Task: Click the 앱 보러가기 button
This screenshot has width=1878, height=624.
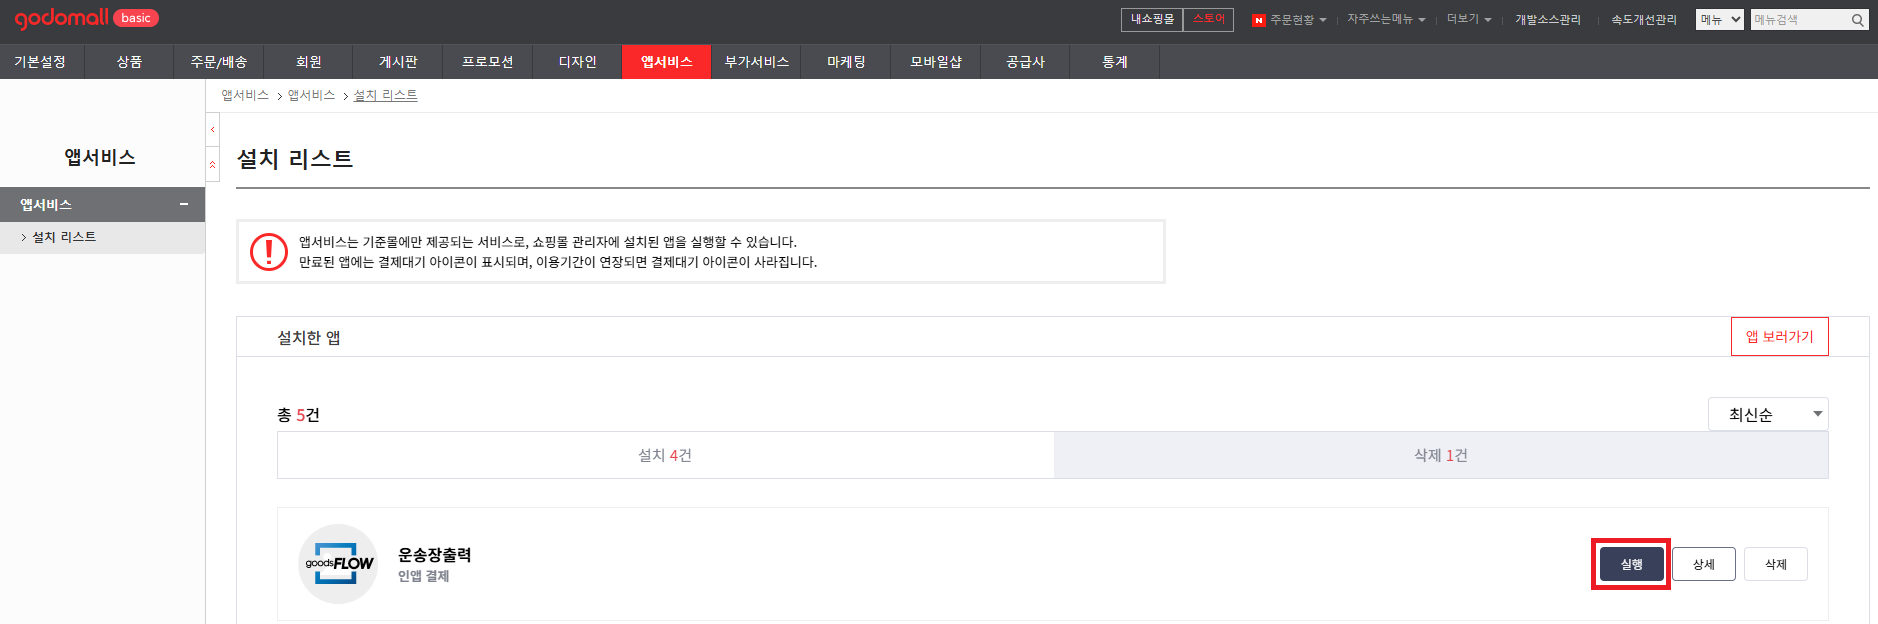Action: click(1779, 337)
